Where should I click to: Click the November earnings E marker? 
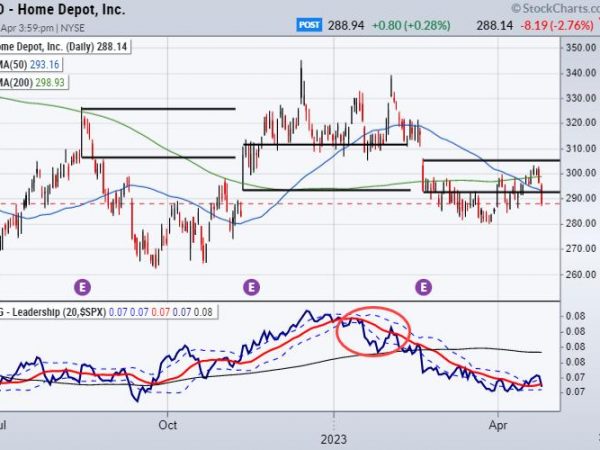point(251,287)
